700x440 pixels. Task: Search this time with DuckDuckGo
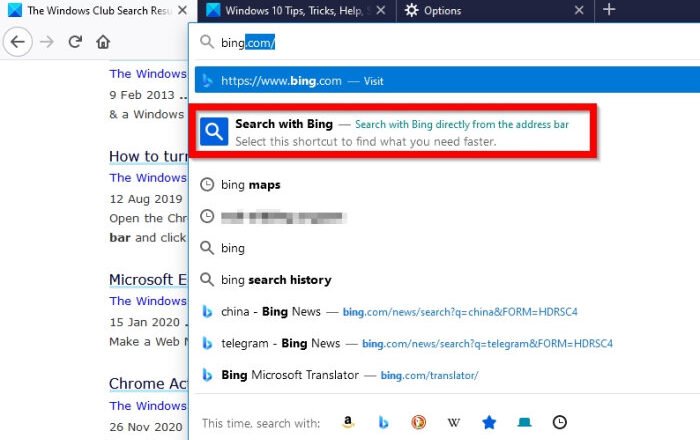(418, 422)
